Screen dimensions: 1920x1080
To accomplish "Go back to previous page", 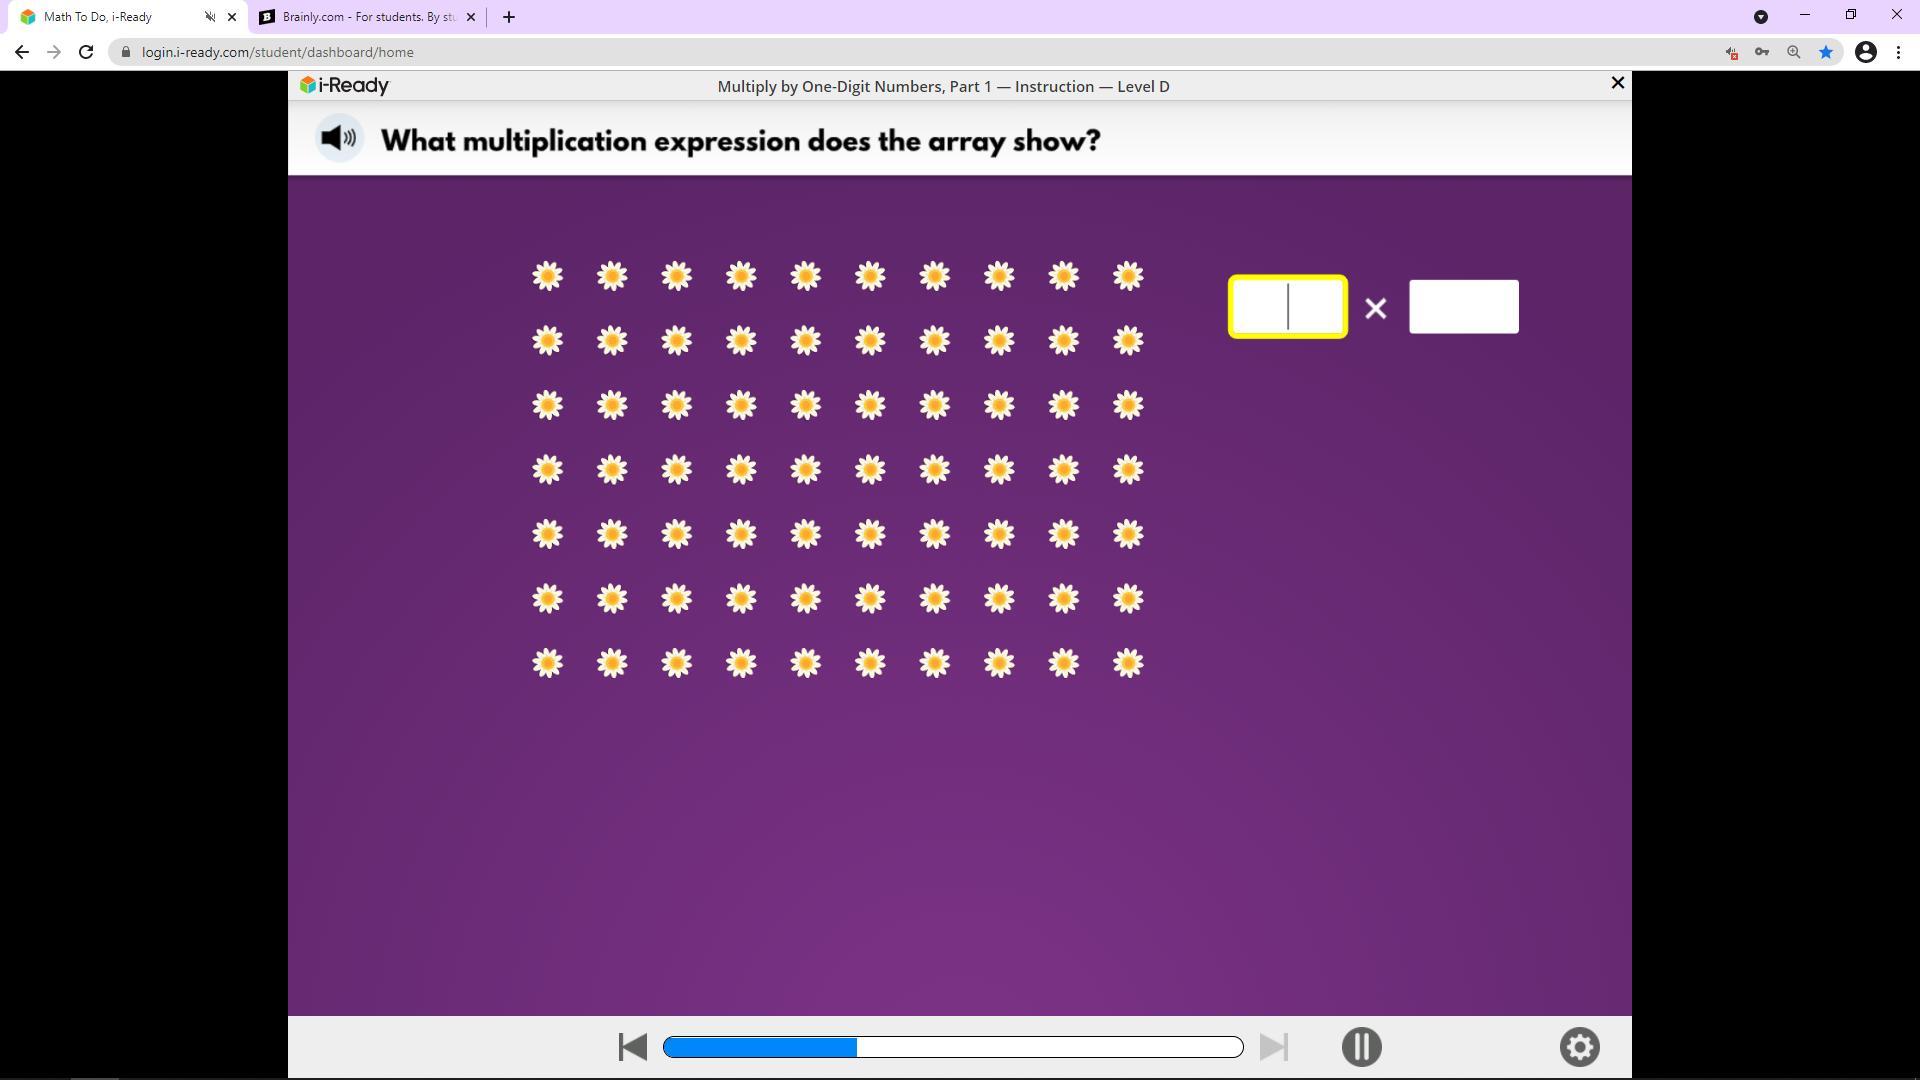I will (x=22, y=52).
